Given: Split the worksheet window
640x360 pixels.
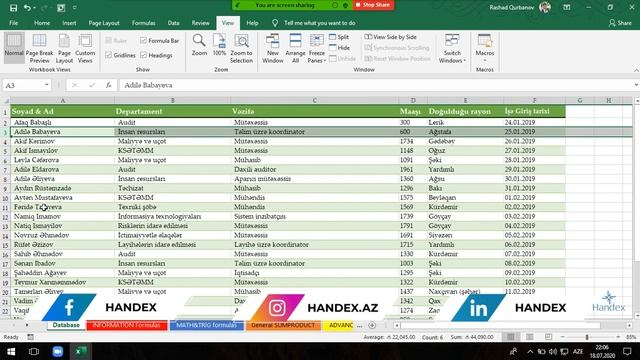Looking at the screenshot, I should coord(339,37).
